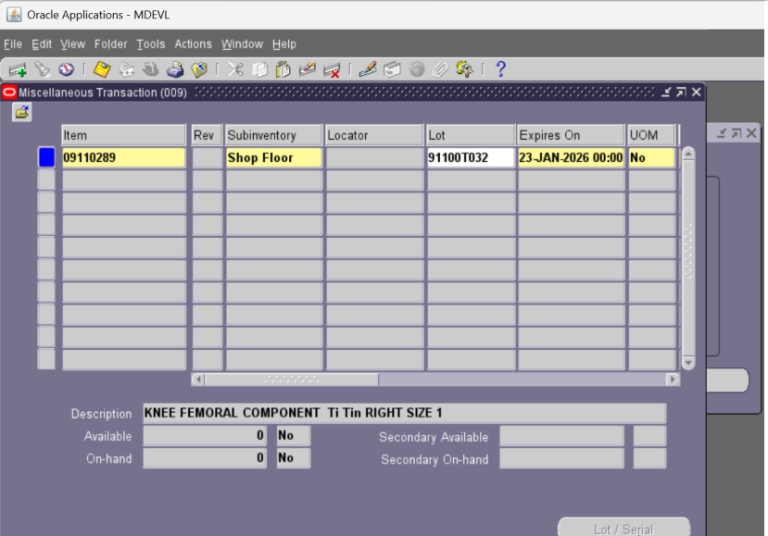Click the Clear Record eraser icon

[x=307, y=70]
